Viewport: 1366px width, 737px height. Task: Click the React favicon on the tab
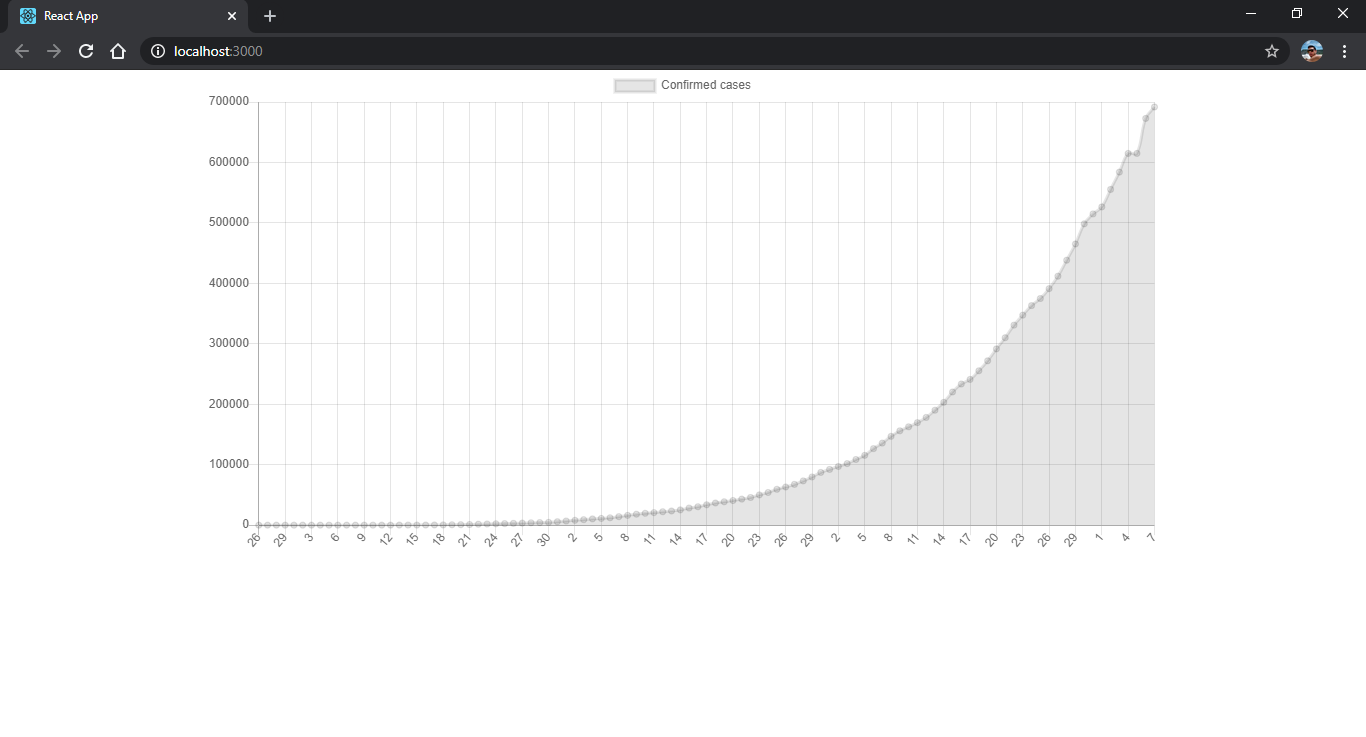[x=28, y=16]
